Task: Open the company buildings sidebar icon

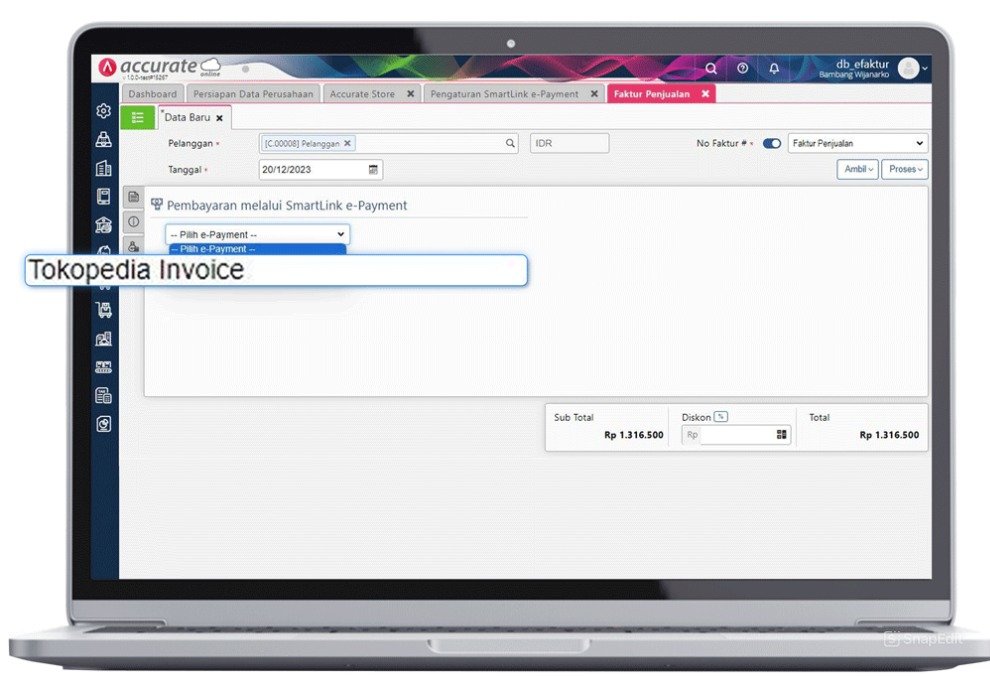Action: coord(104,168)
